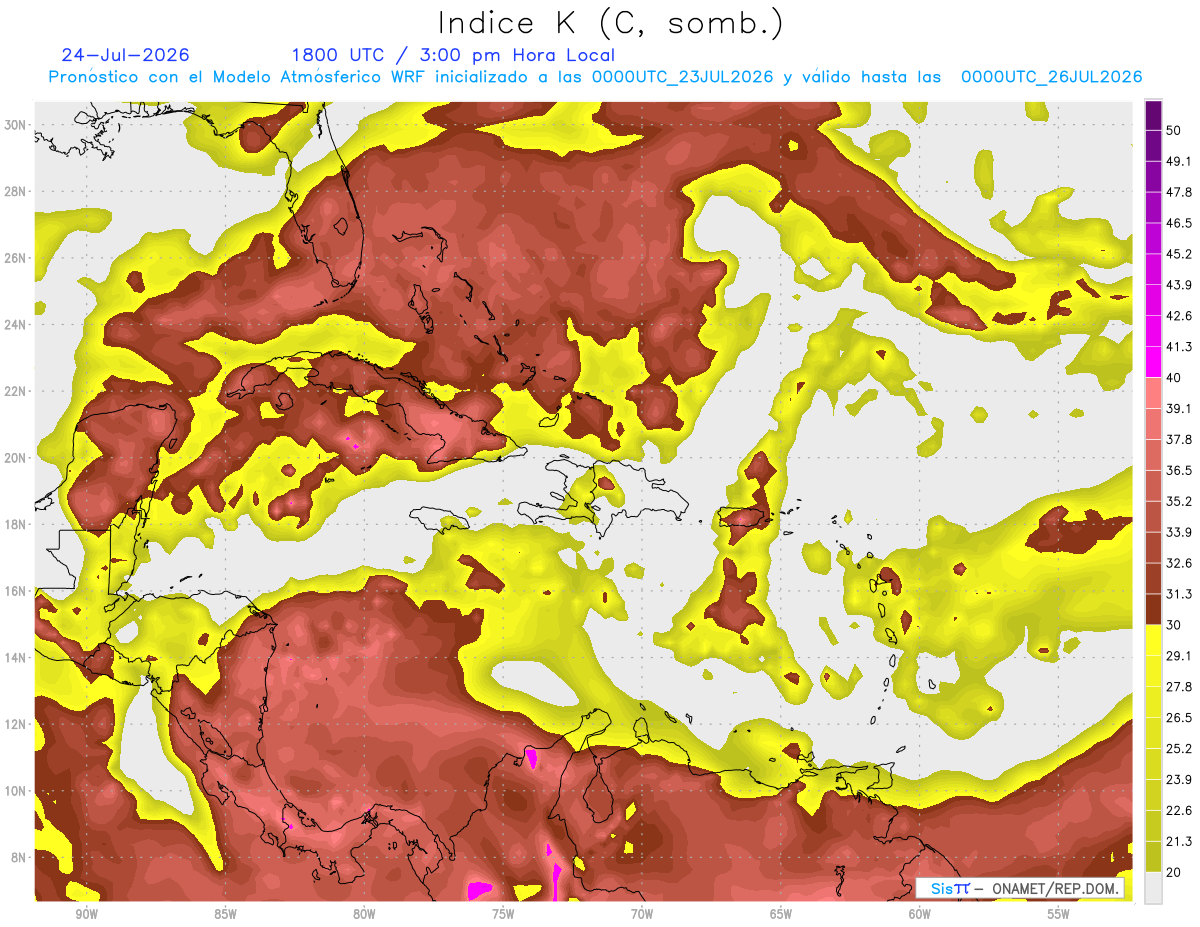Image resolution: width=1200 pixels, height=927 pixels.
Task: Click the colorbar value 36.5
Action: point(1180,470)
